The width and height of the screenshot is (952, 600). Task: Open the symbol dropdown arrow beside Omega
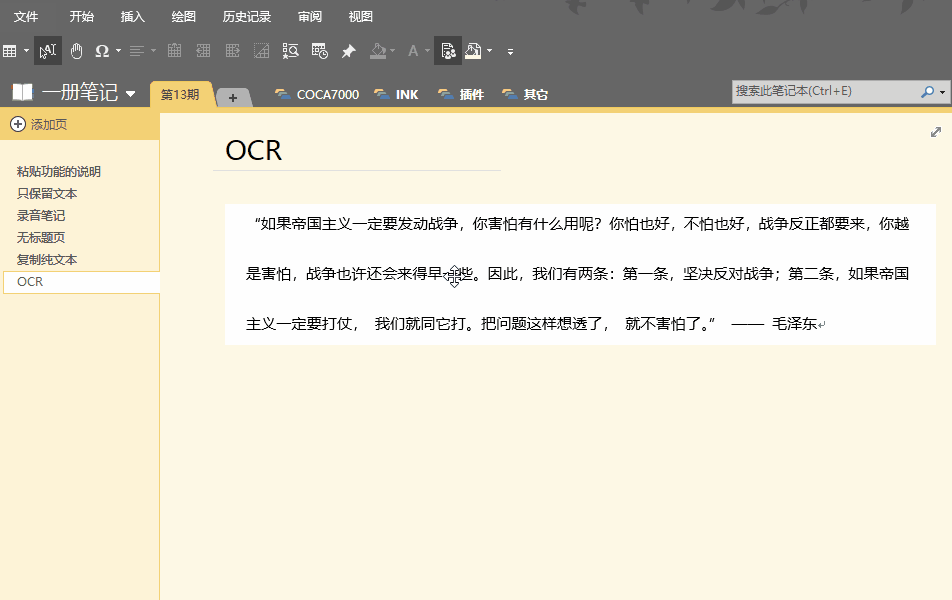click(x=118, y=51)
